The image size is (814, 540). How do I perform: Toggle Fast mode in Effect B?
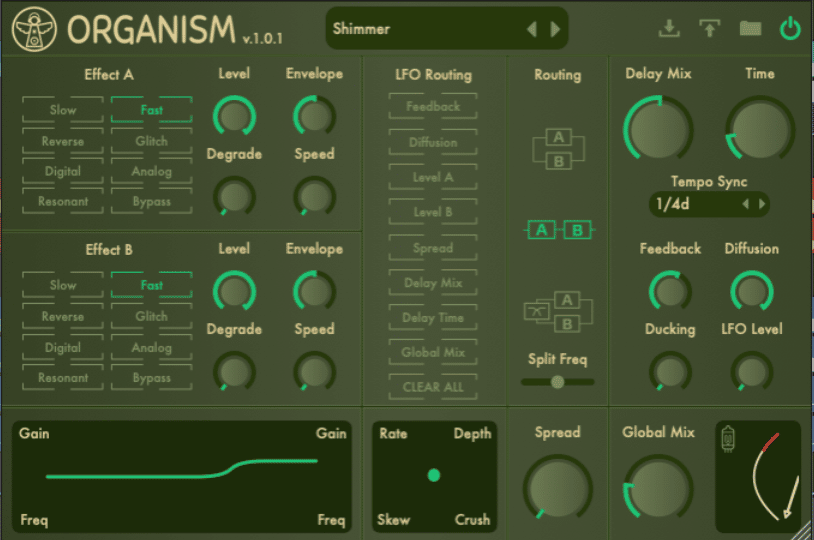pyautogui.click(x=152, y=285)
